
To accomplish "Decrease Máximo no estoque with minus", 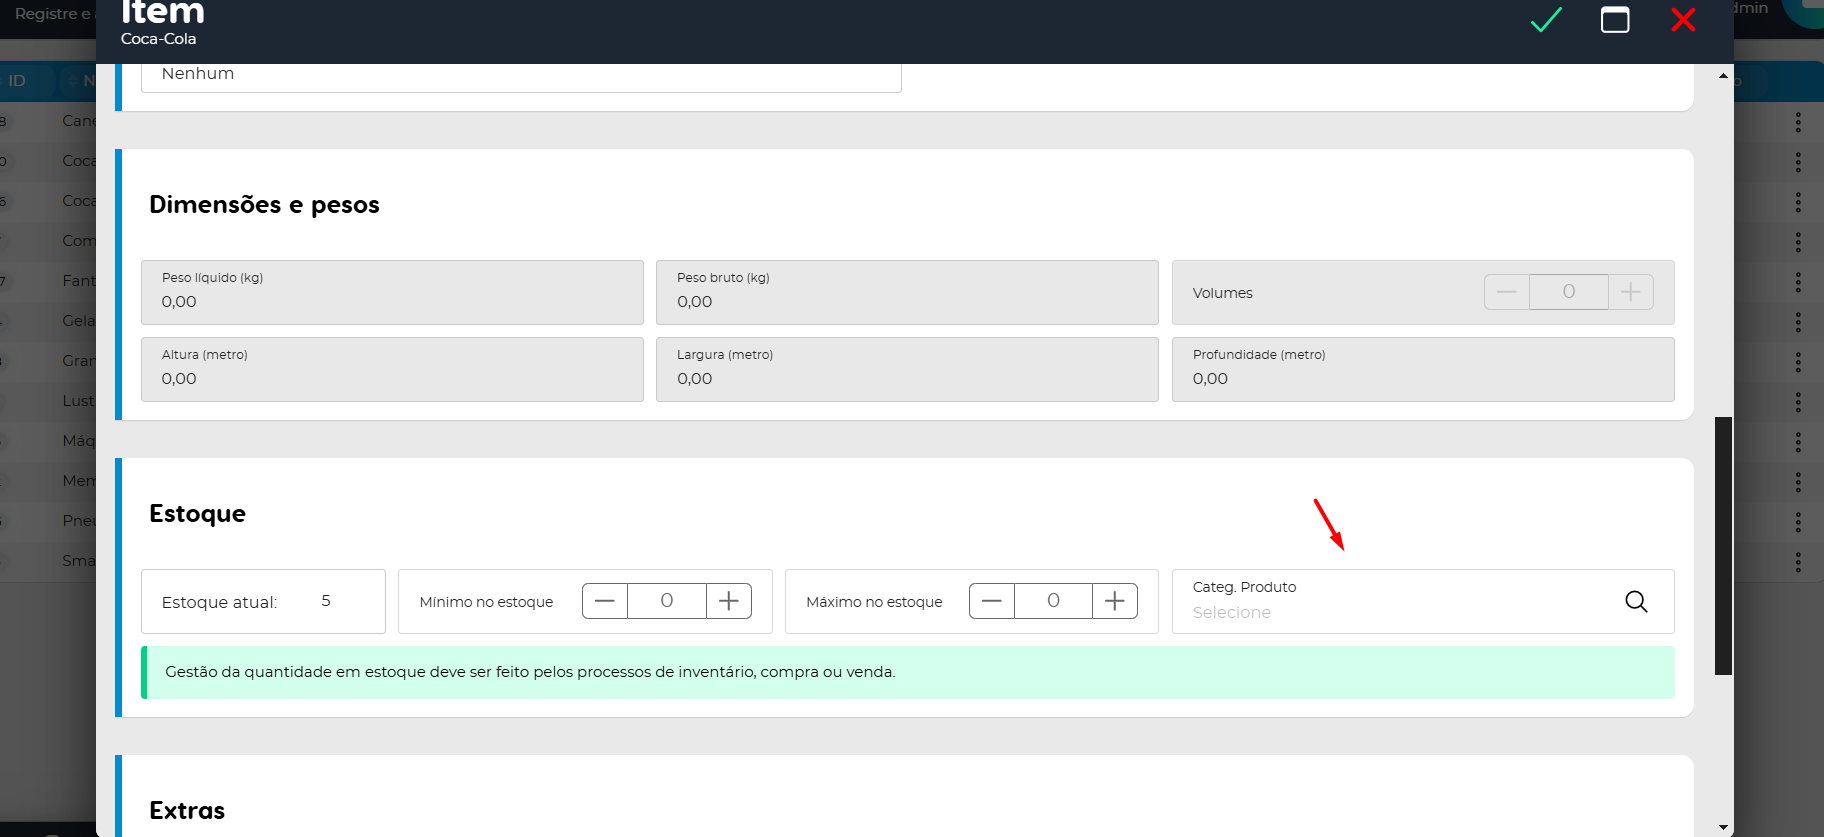I will tap(992, 601).
